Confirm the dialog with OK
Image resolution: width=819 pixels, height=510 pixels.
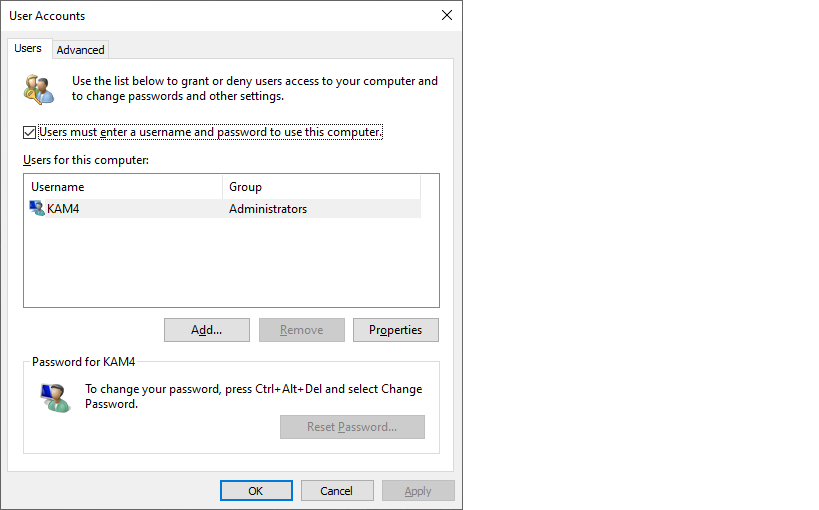[x=256, y=491]
